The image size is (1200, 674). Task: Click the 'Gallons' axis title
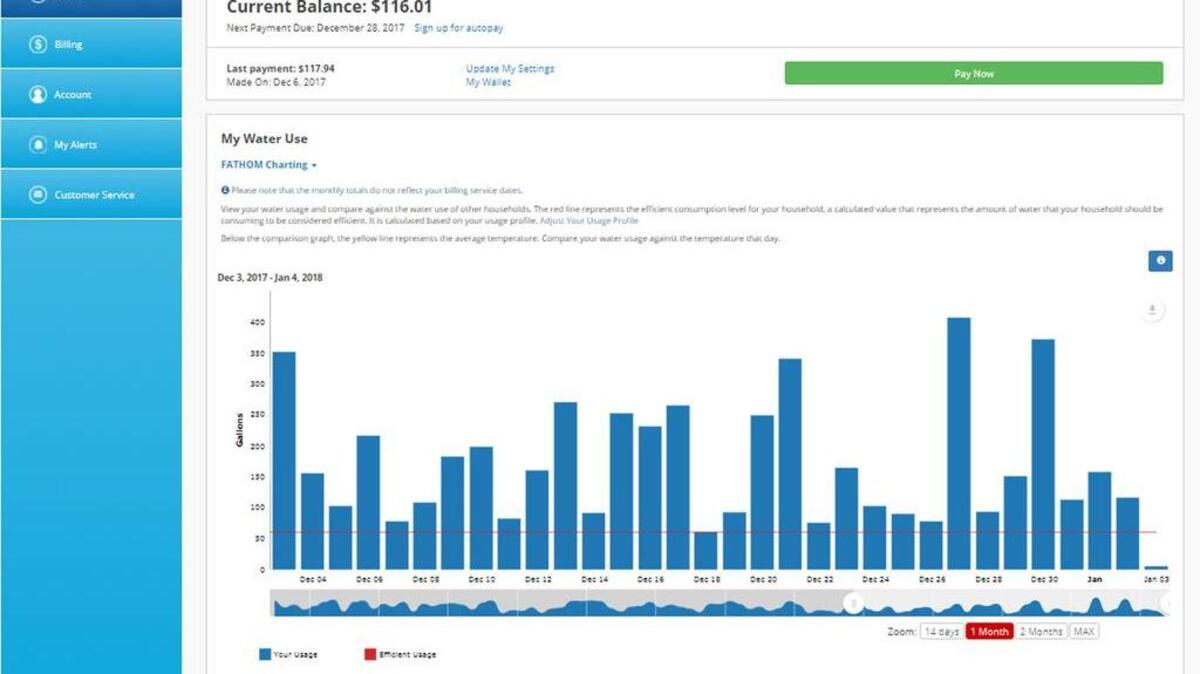(x=240, y=429)
